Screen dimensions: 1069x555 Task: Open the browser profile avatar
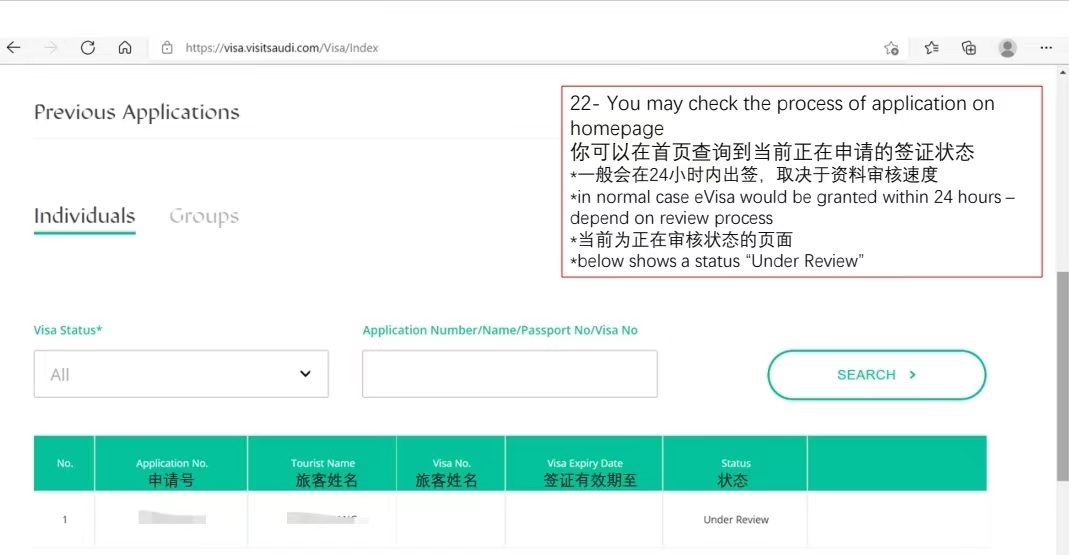point(1008,48)
